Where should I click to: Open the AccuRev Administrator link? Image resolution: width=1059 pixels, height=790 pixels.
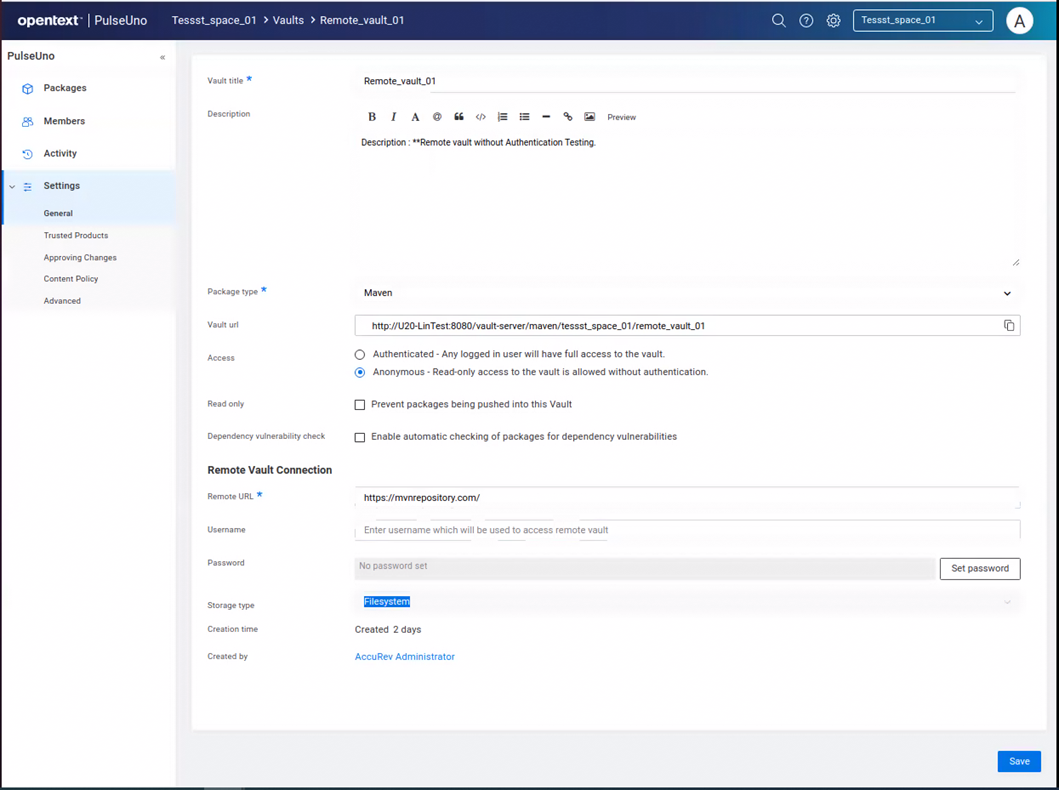click(x=405, y=657)
